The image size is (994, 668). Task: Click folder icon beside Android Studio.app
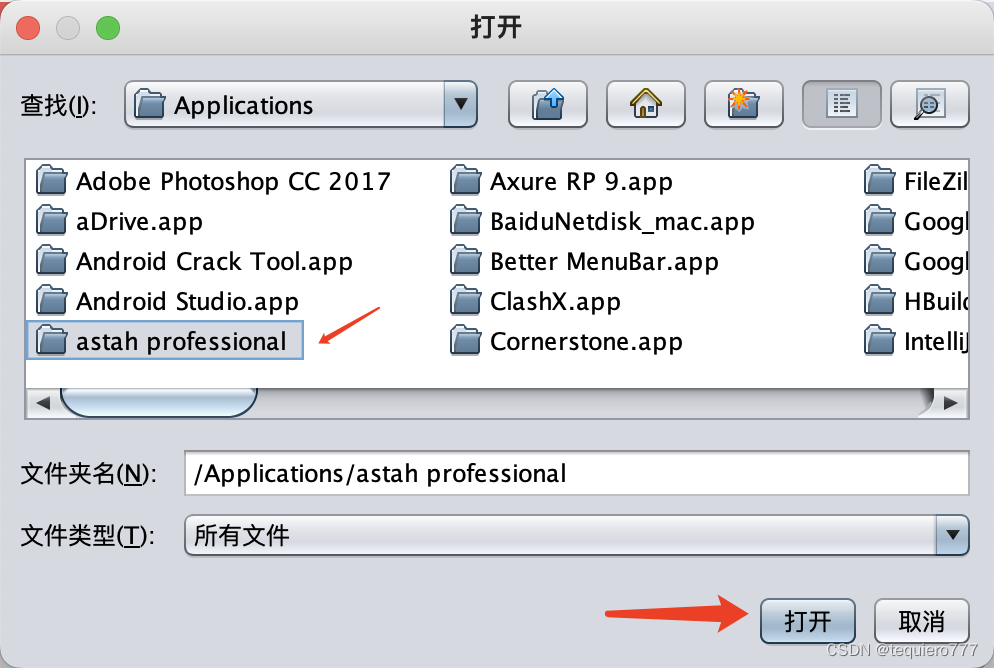51,300
